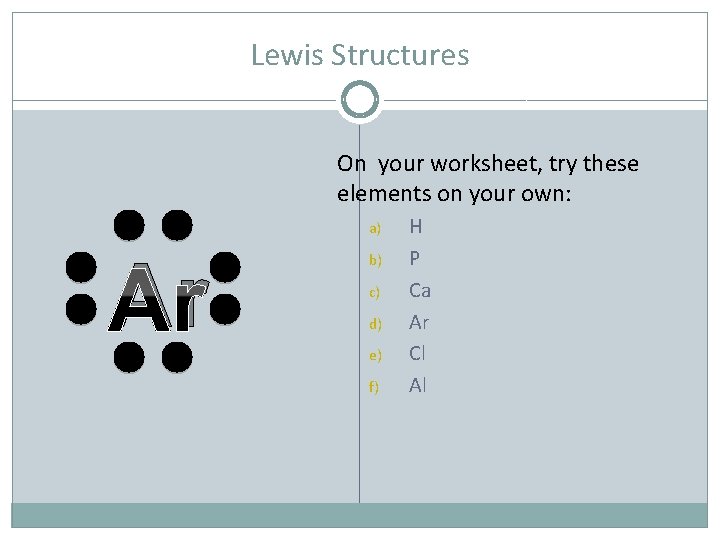Click the top-left electron dot above Ar
Image resolution: width=720 pixels, height=540 pixels.
pos(127,226)
